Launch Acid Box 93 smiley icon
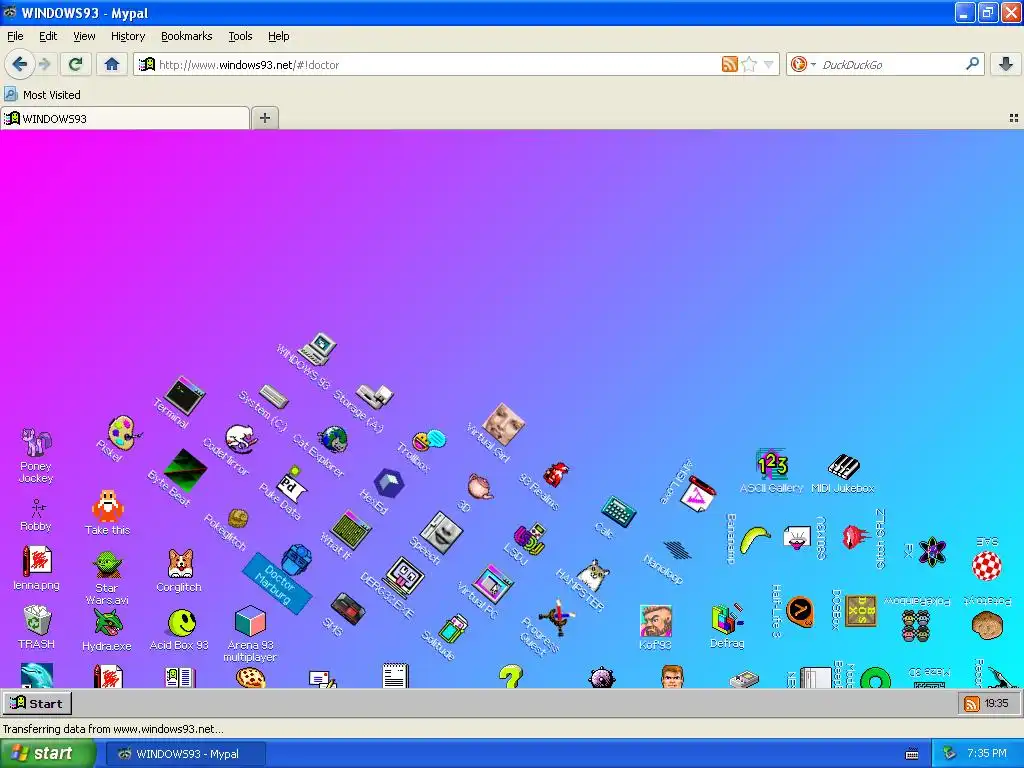1024x768 pixels. coord(180,630)
